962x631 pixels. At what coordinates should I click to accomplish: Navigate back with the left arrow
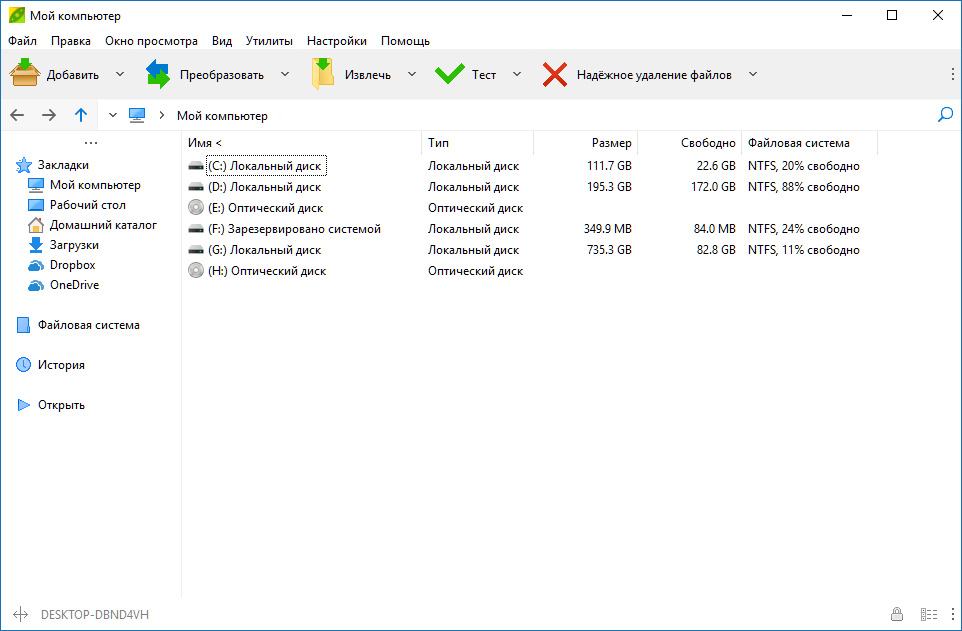tap(17, 115)
